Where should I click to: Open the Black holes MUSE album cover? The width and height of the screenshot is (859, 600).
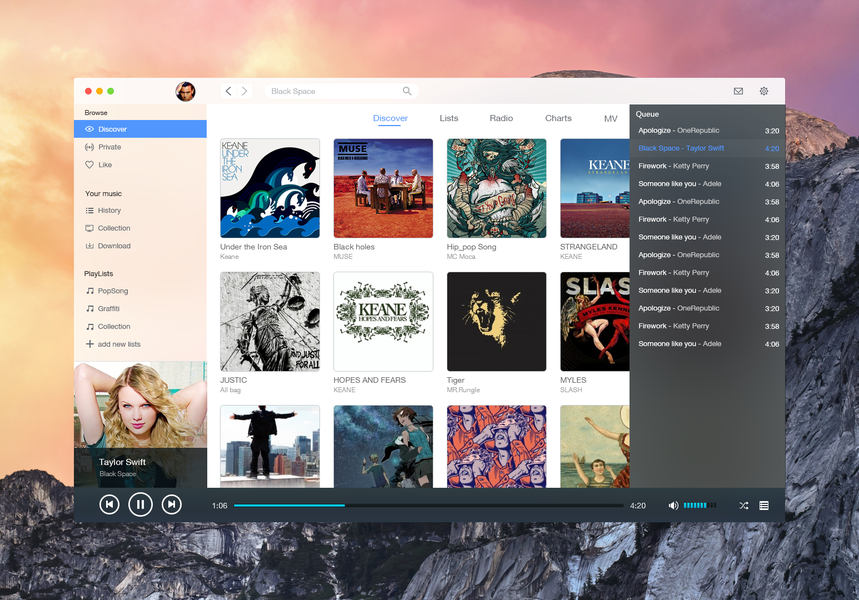click(383, 188)
